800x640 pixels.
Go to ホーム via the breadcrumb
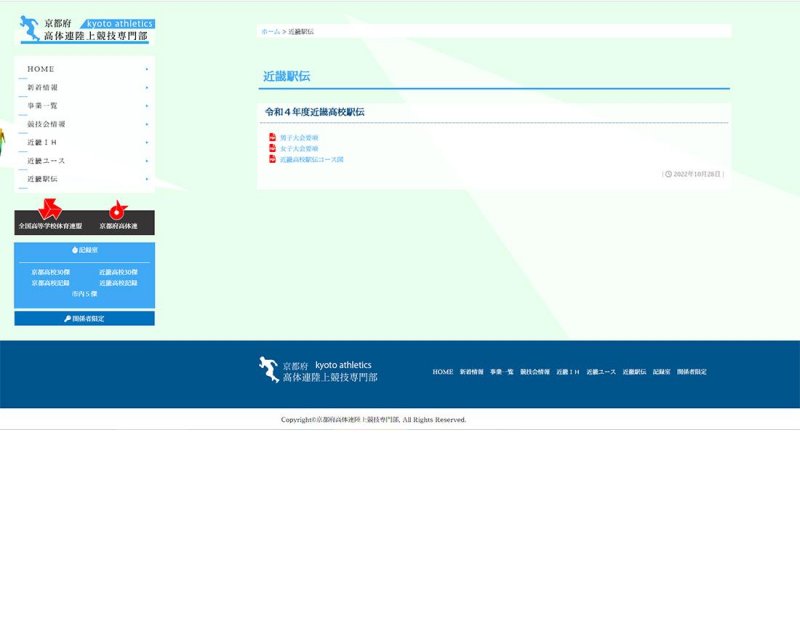(270, 32)
